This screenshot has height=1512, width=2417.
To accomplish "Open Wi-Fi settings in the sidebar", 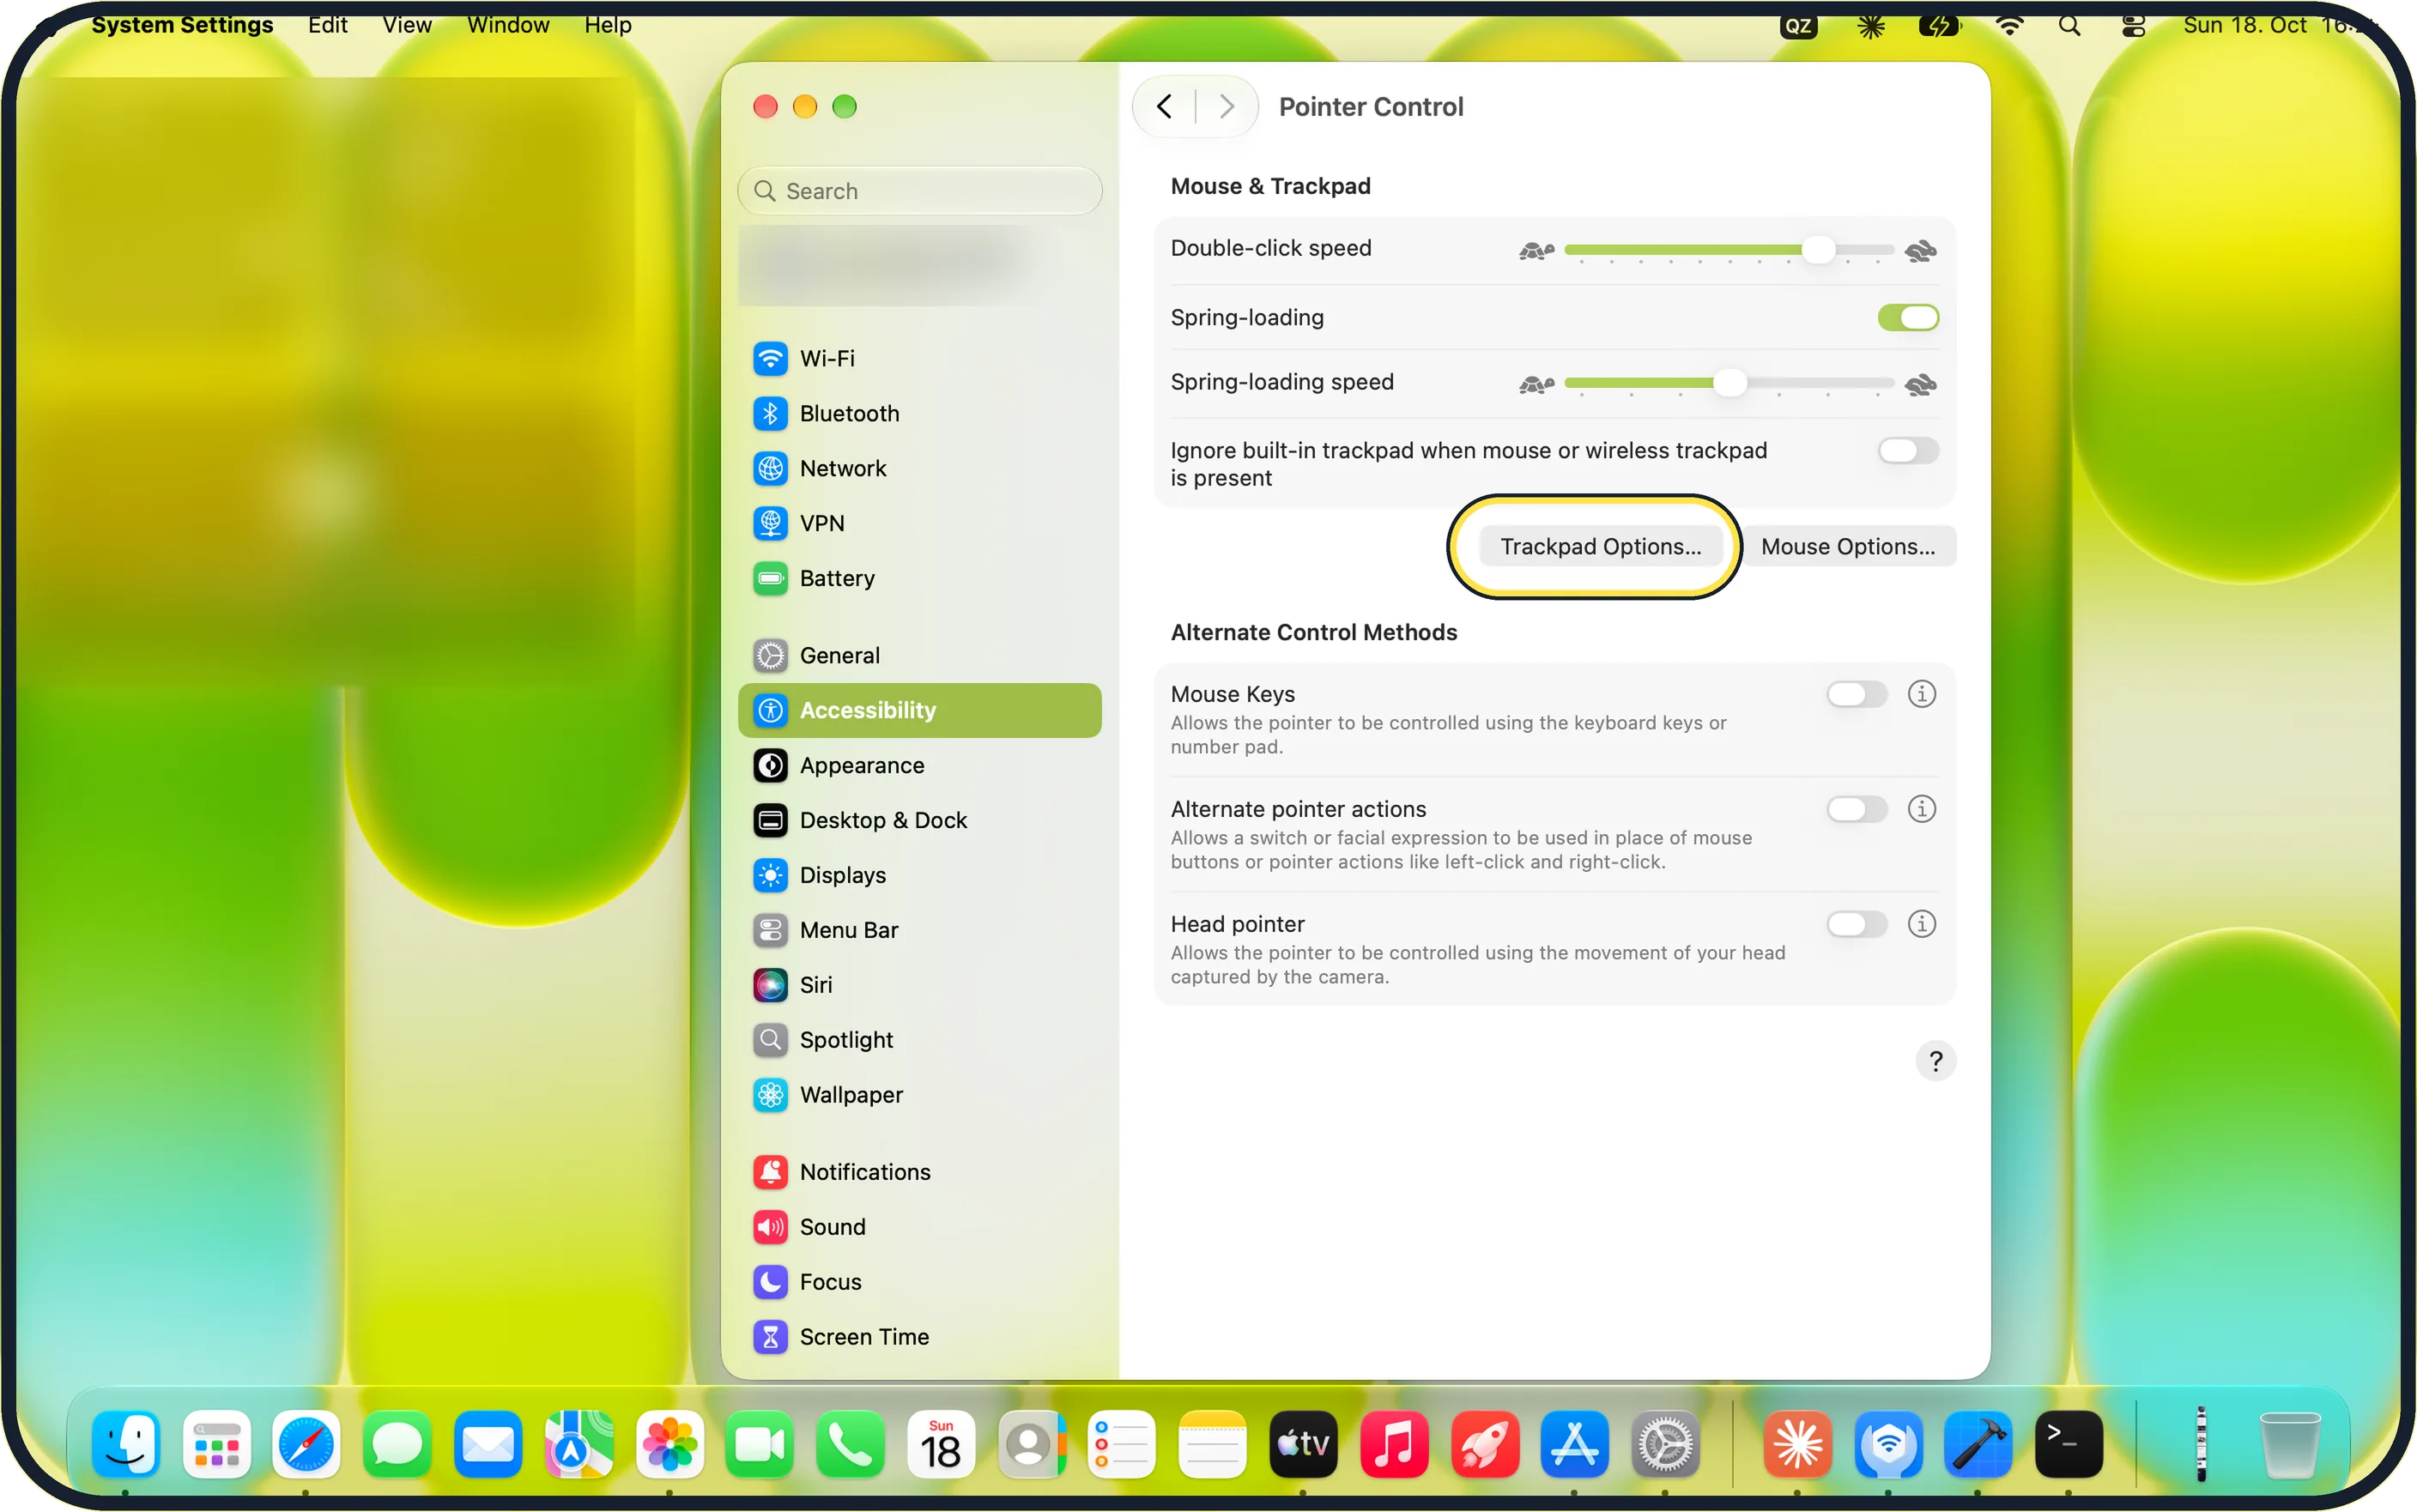I will 919,358.
